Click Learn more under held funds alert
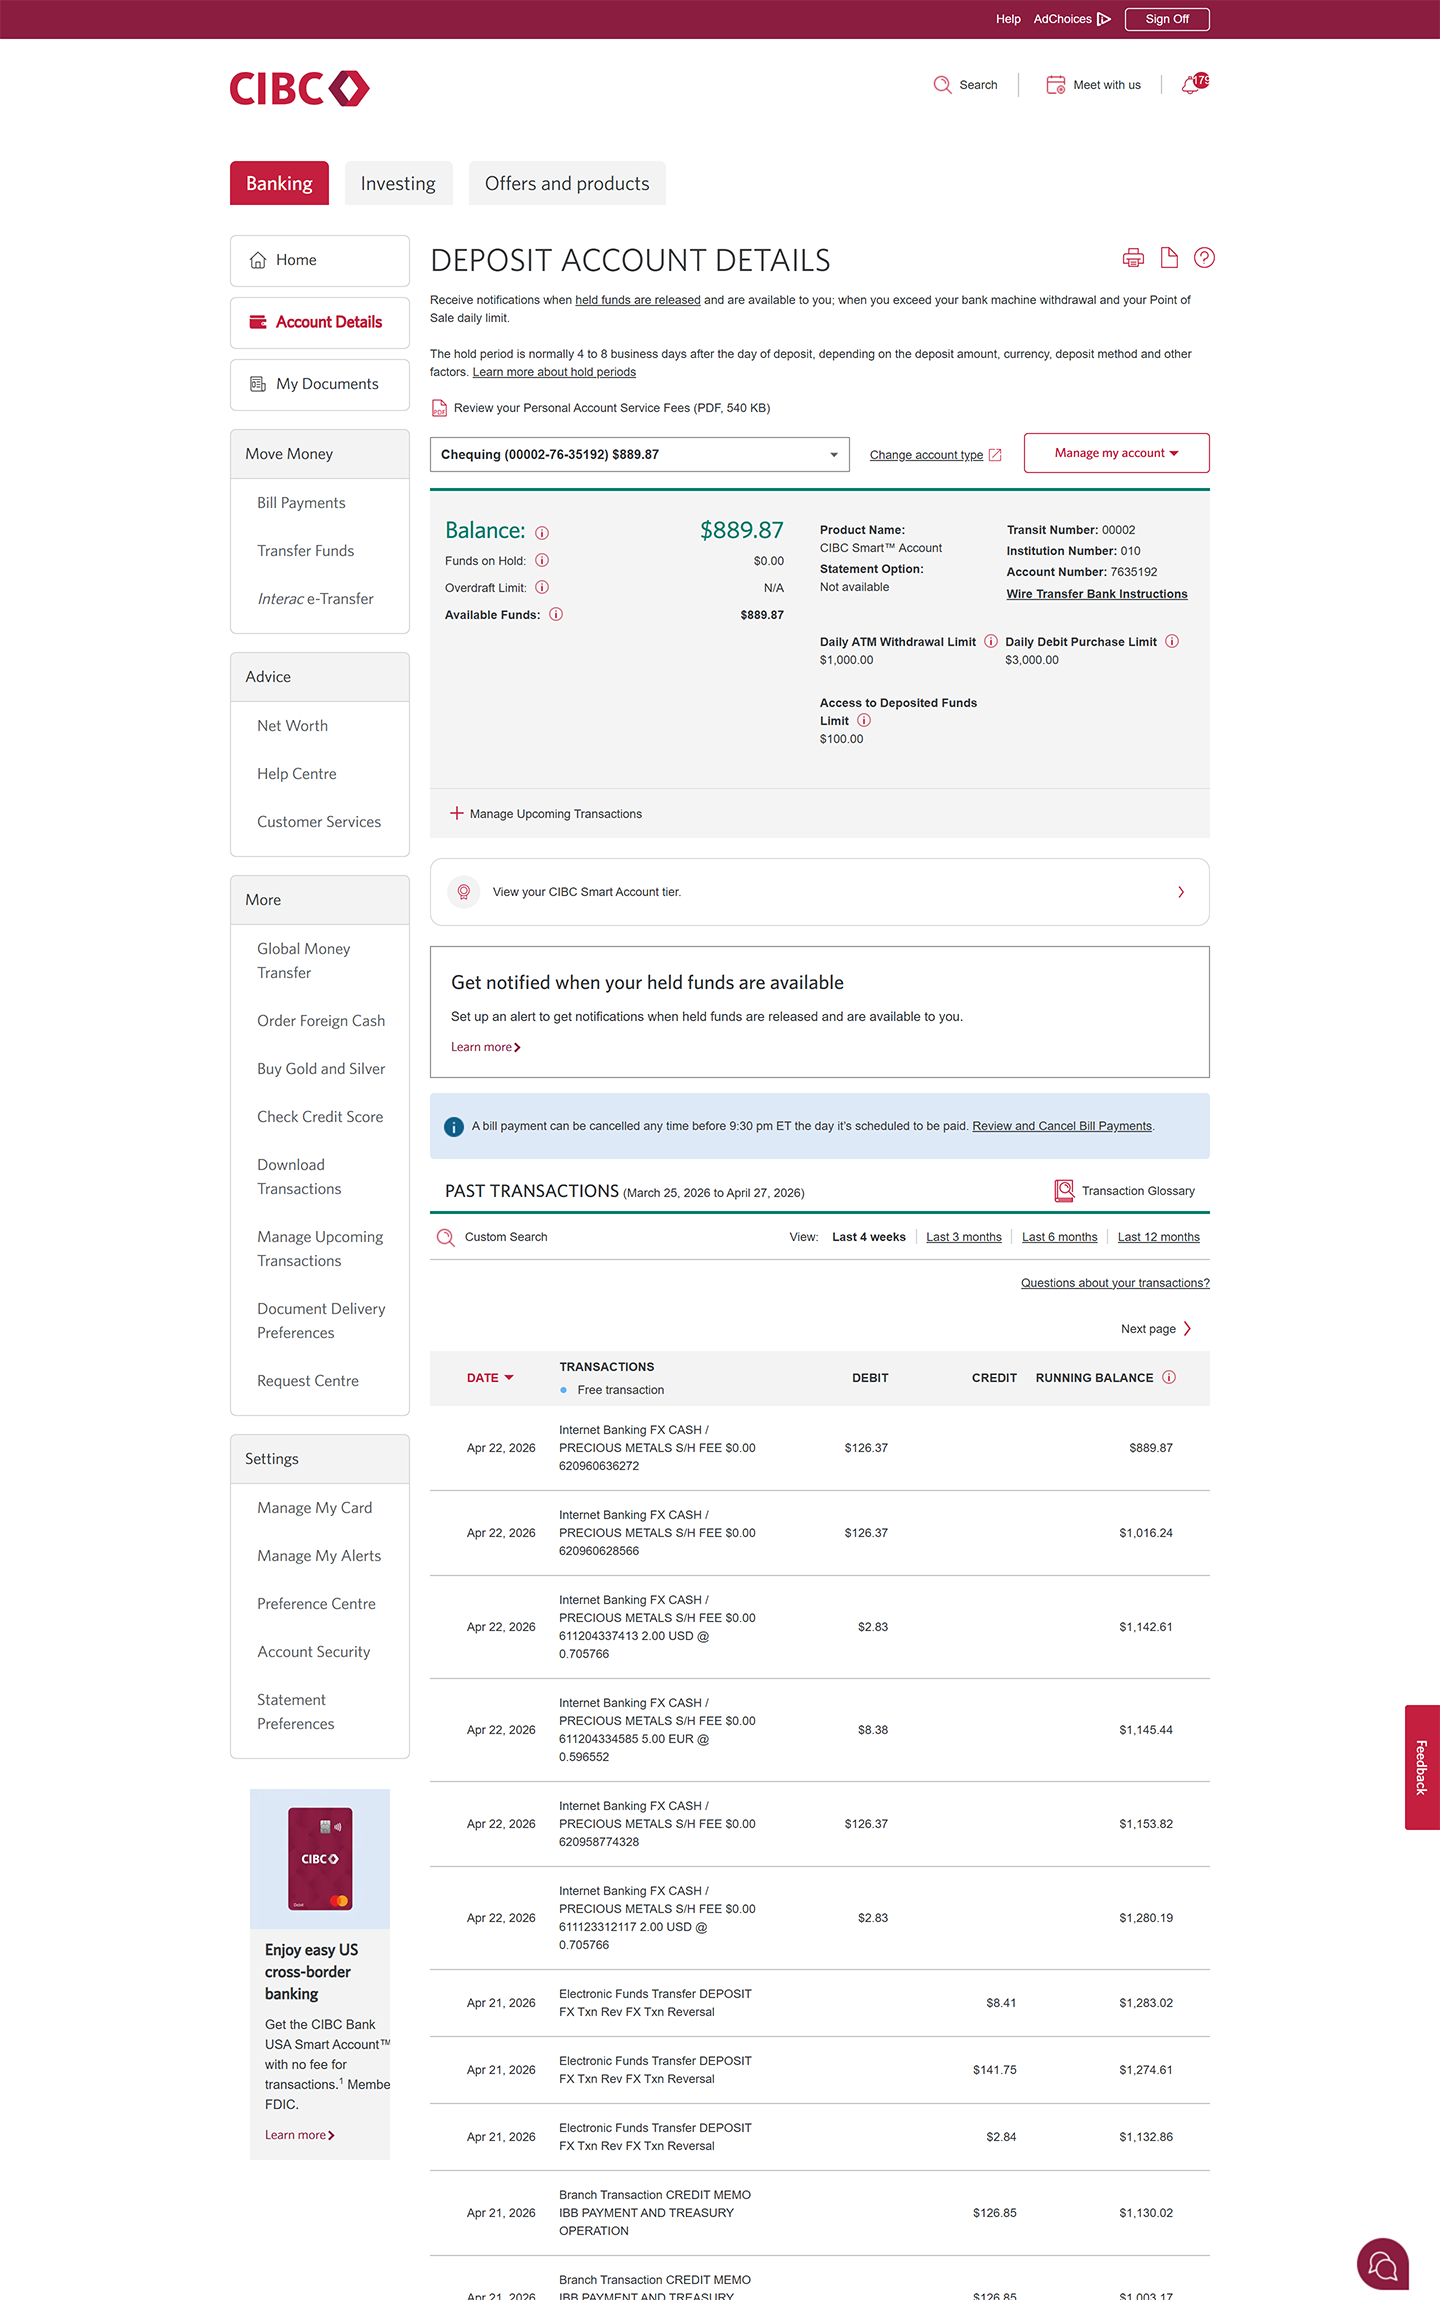Image resolution: width=1440 pixels, height=2300 pixels. click(x=485, y=1047)
